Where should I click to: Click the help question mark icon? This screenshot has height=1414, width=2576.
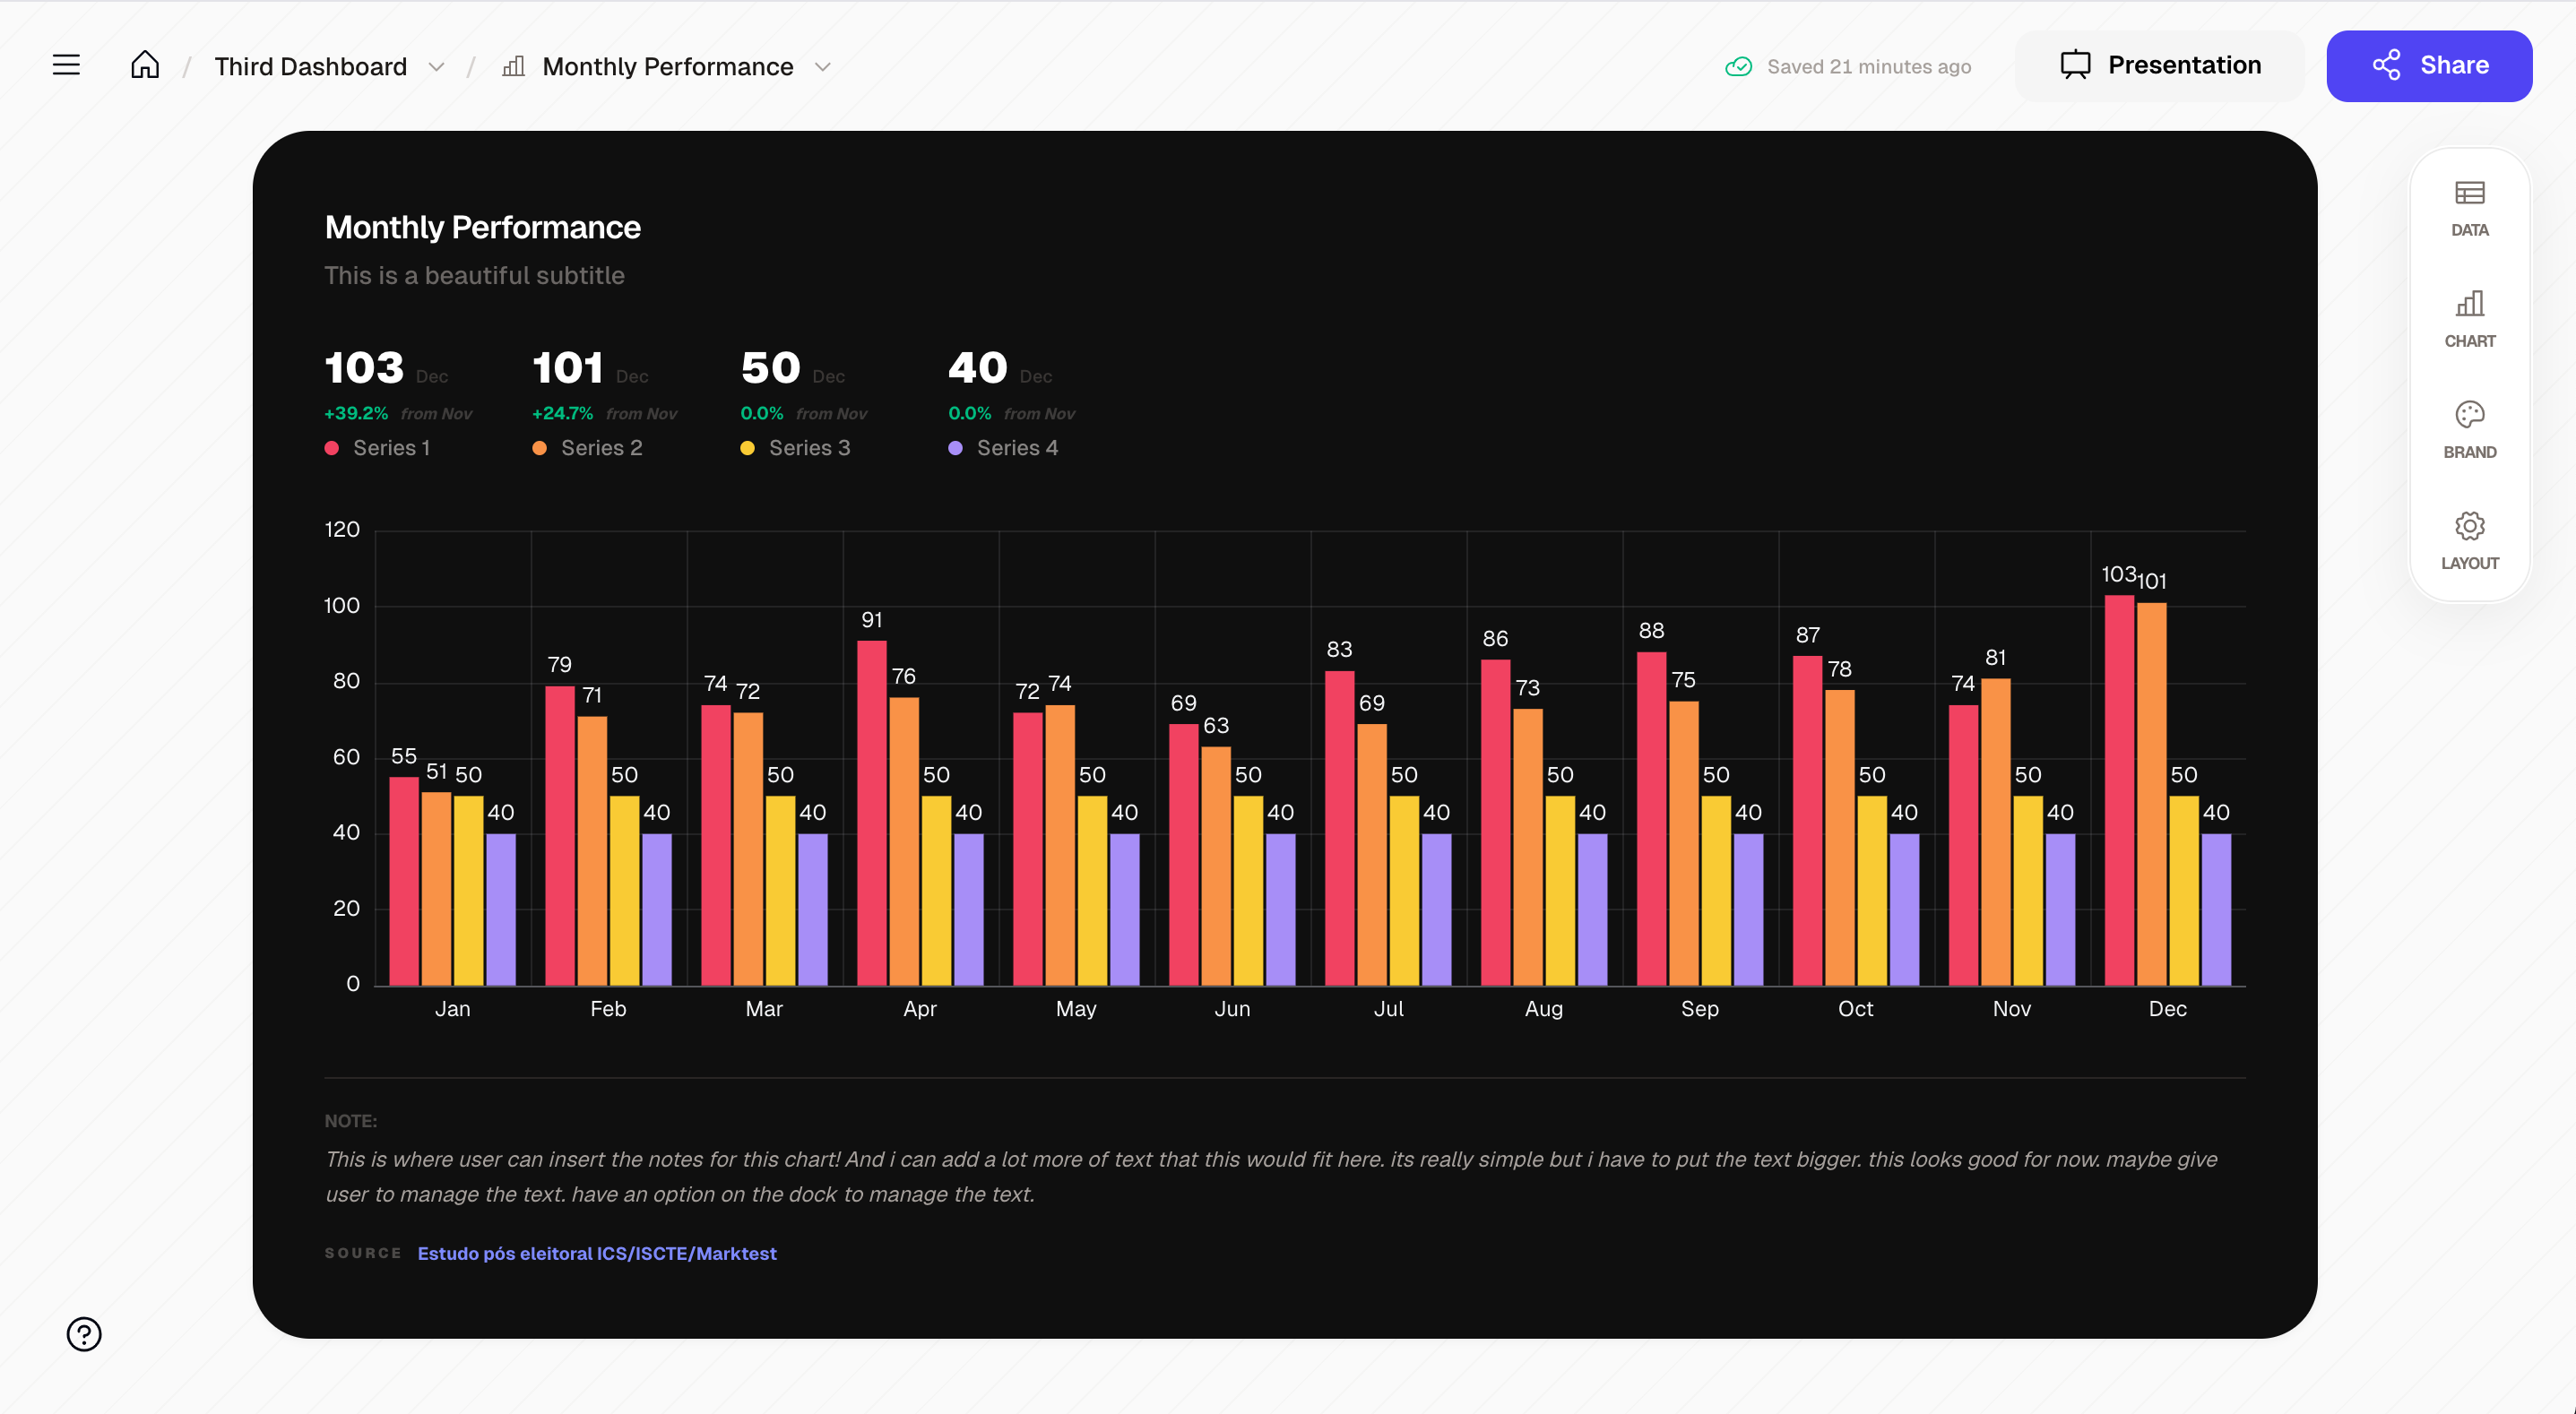pyautogui.click(x=84, y=1333)
